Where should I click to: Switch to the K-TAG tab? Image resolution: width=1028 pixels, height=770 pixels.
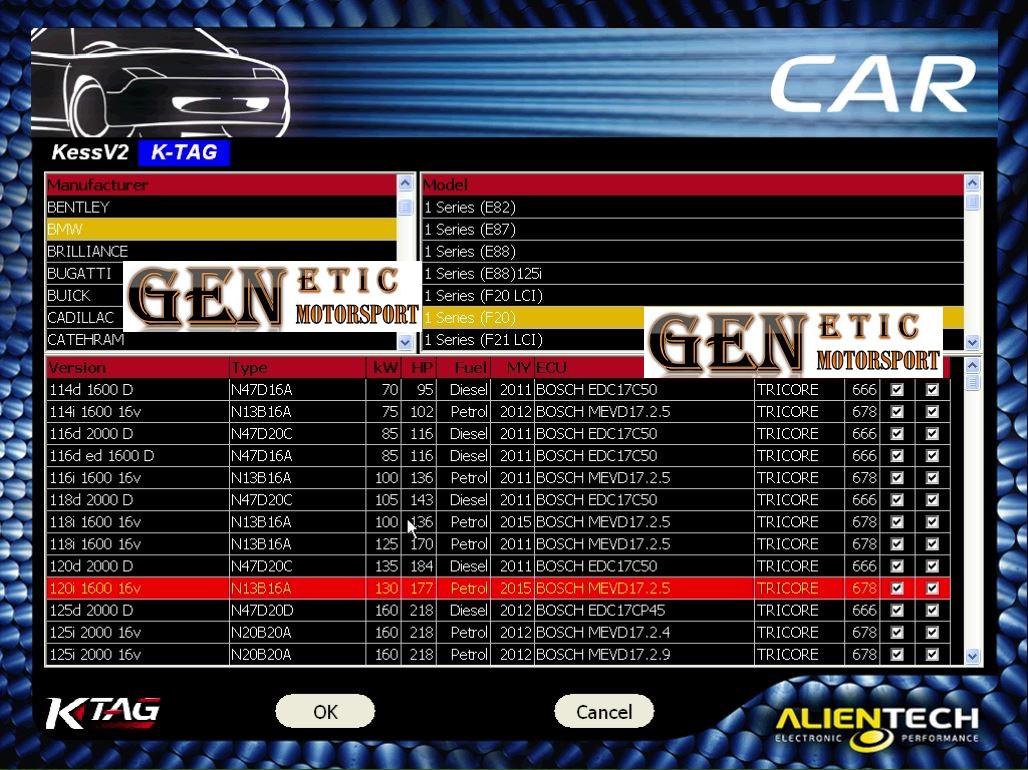pyautogui.click(x=184, y=153)
